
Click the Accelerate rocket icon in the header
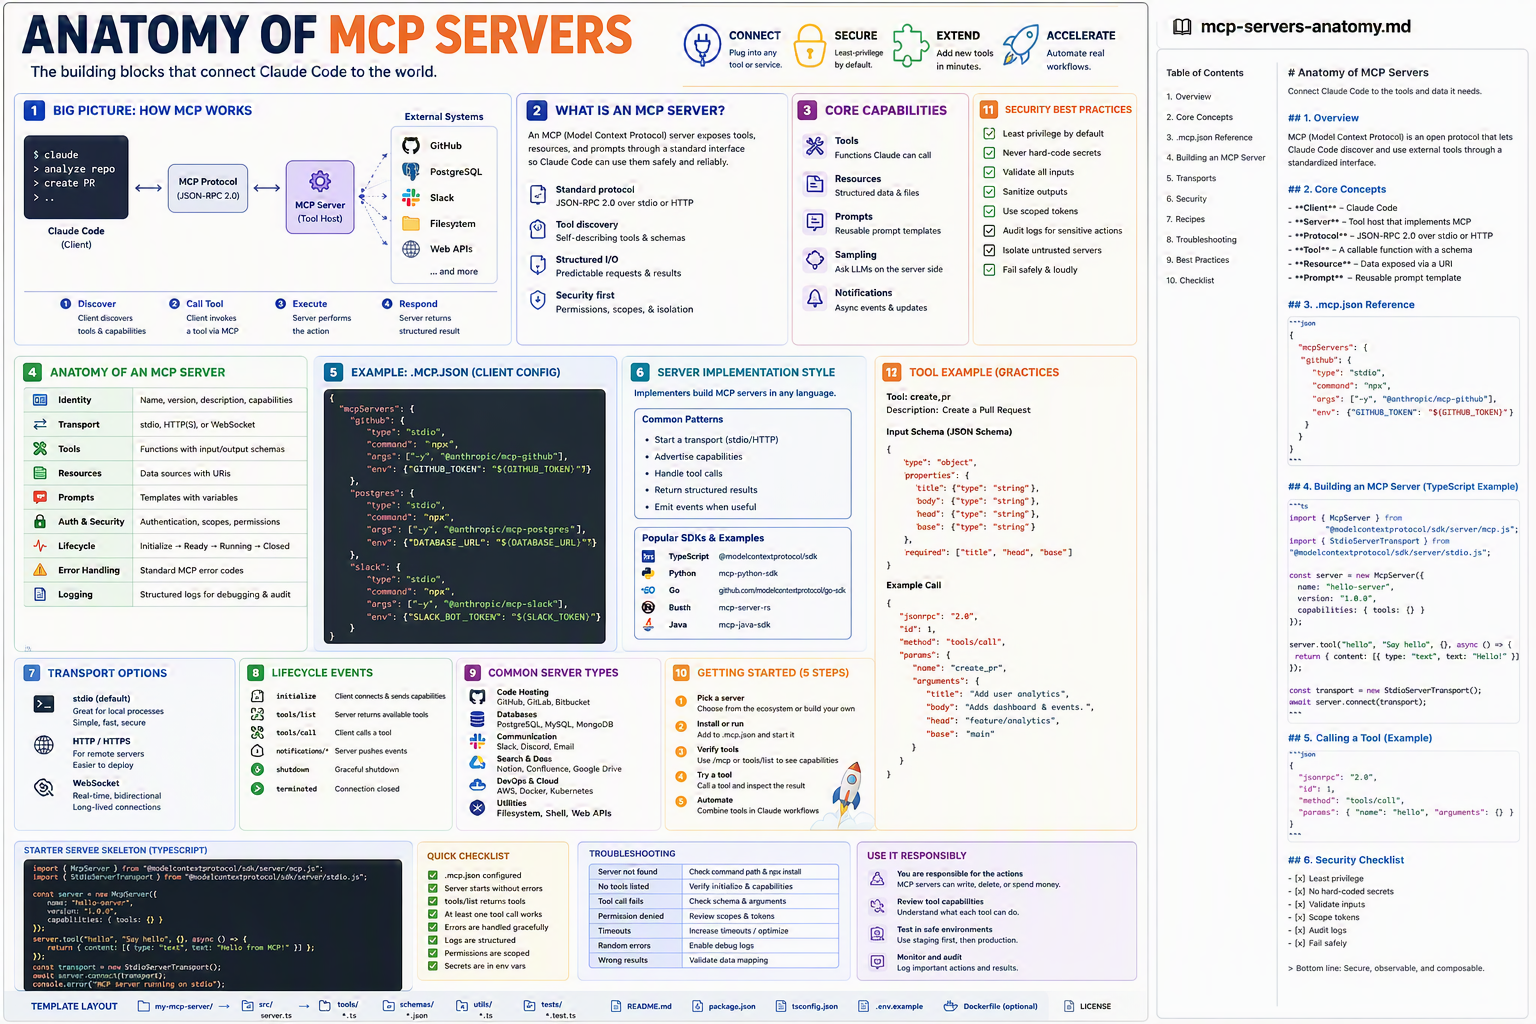(1021, 46)
